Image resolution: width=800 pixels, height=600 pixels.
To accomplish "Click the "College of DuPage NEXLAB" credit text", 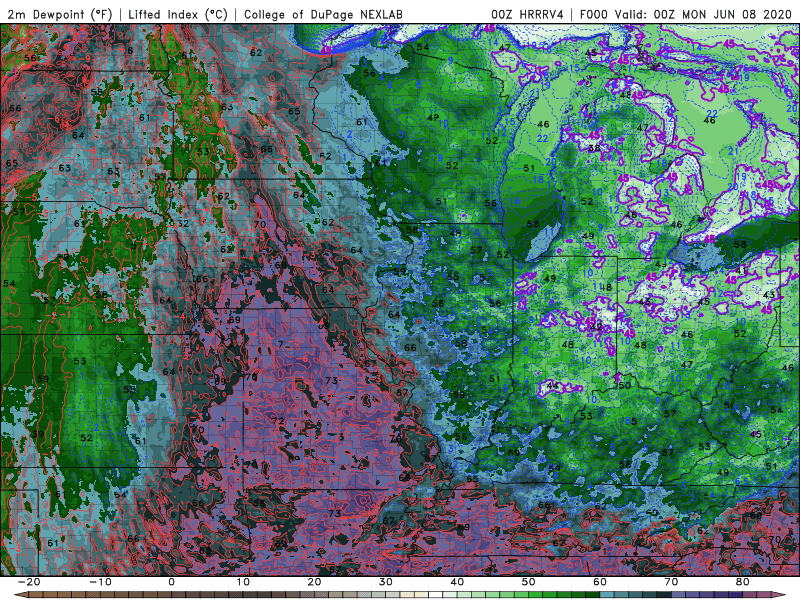I will pyautogui.click(x=323, y=14).
